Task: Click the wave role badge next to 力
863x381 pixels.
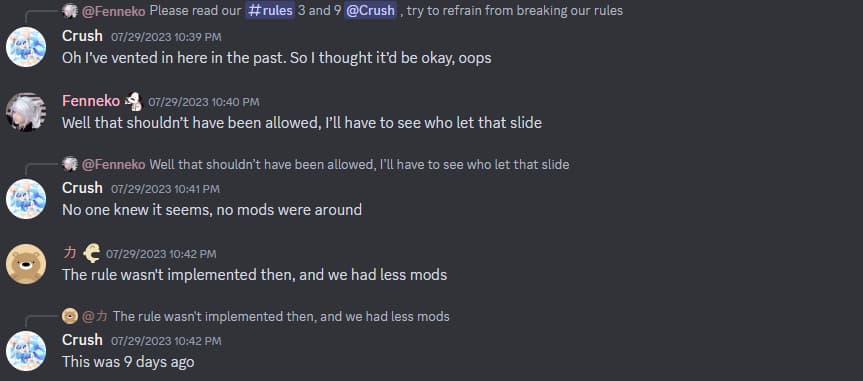Action: pos(91,253)
